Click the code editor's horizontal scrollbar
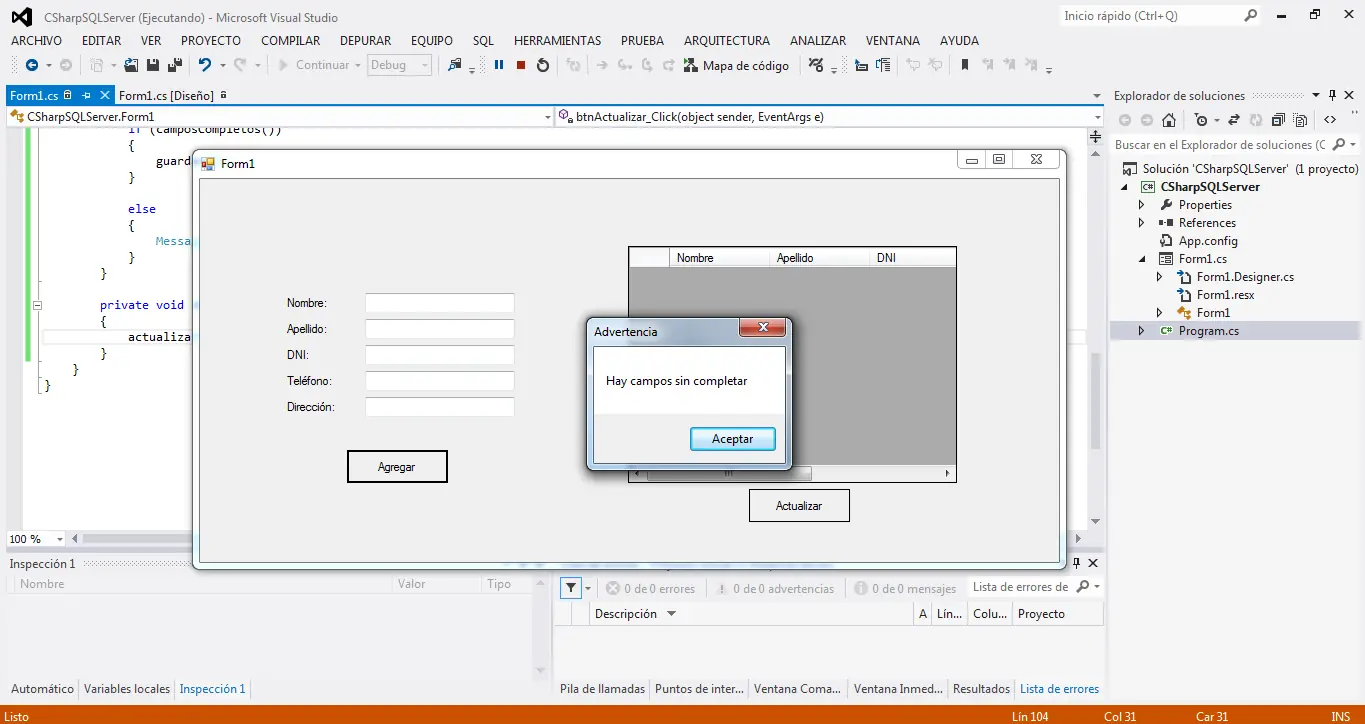 point(579,539)
